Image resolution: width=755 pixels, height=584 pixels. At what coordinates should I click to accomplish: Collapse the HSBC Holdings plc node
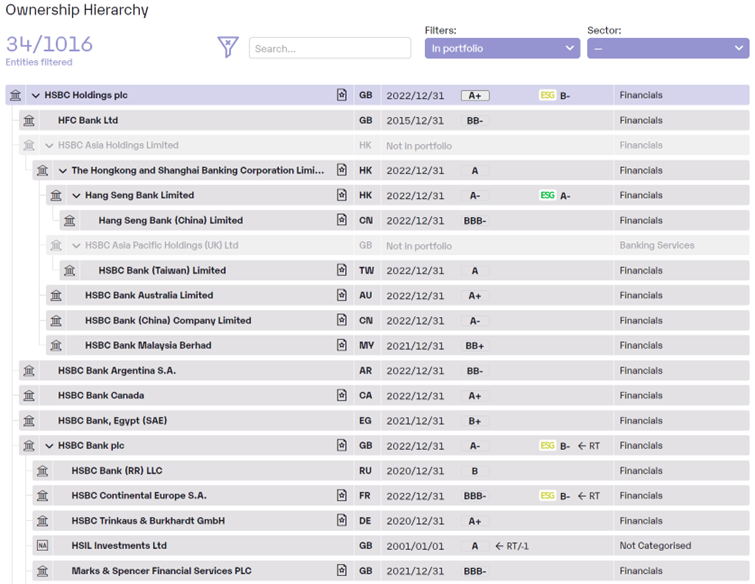[x=36, y=95]
